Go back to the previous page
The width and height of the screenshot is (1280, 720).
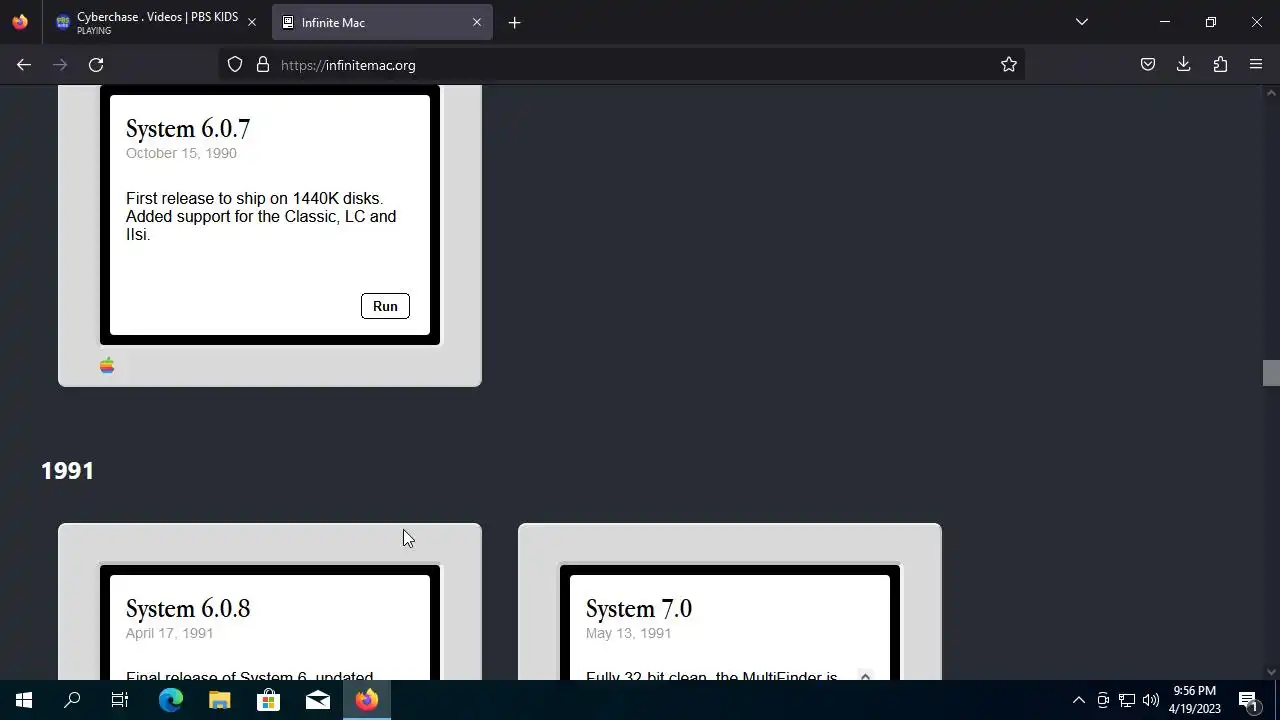[x=24, y=65]
